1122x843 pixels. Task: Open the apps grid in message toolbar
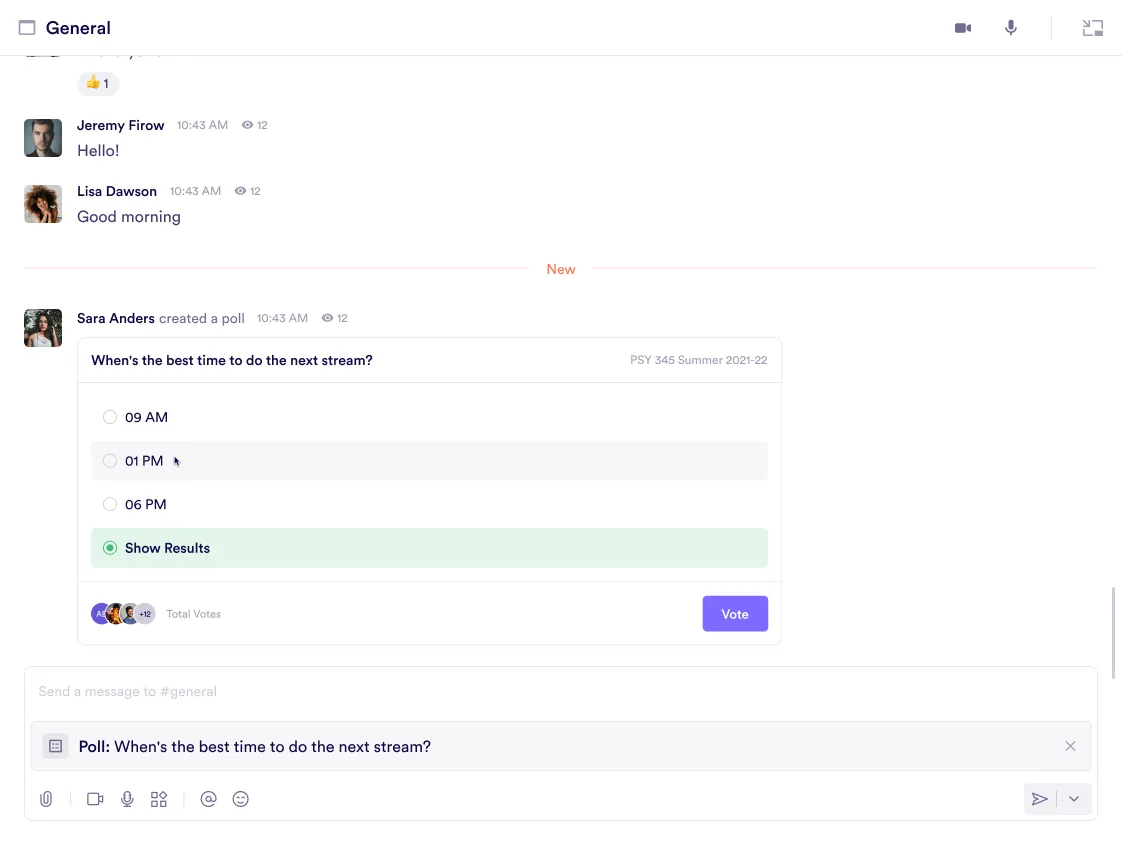[159, 799]
